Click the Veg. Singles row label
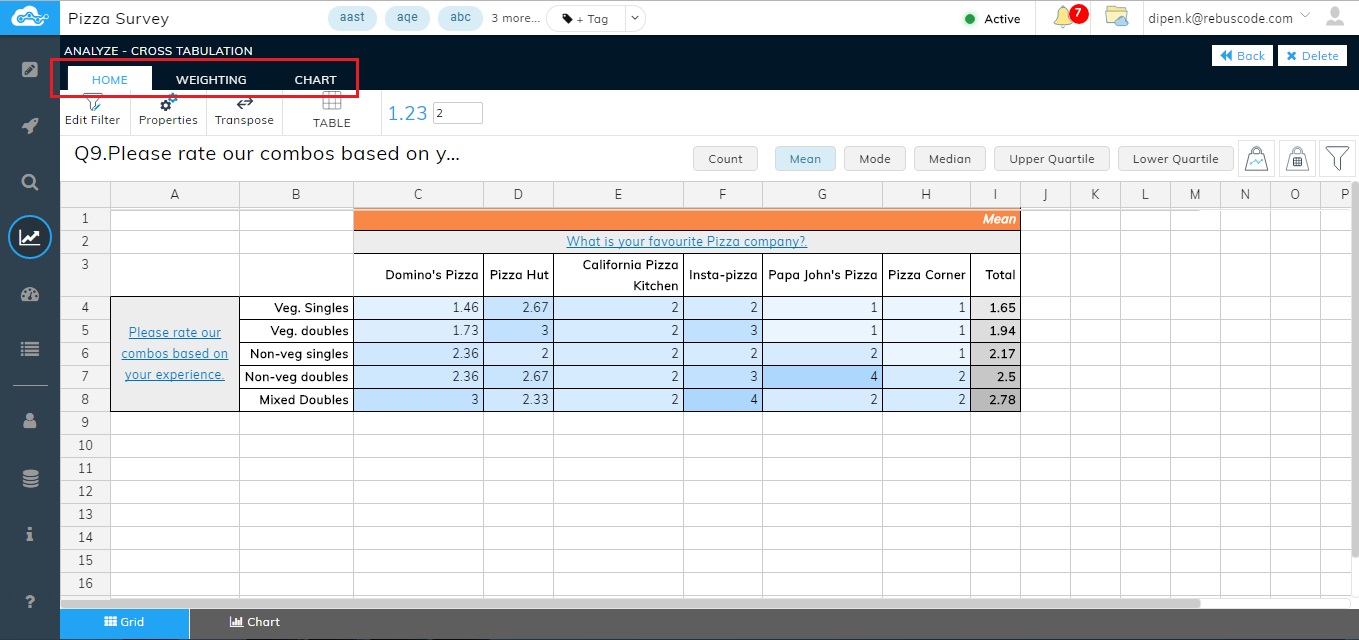This screenshot has height=640, width=1359. 296,308
